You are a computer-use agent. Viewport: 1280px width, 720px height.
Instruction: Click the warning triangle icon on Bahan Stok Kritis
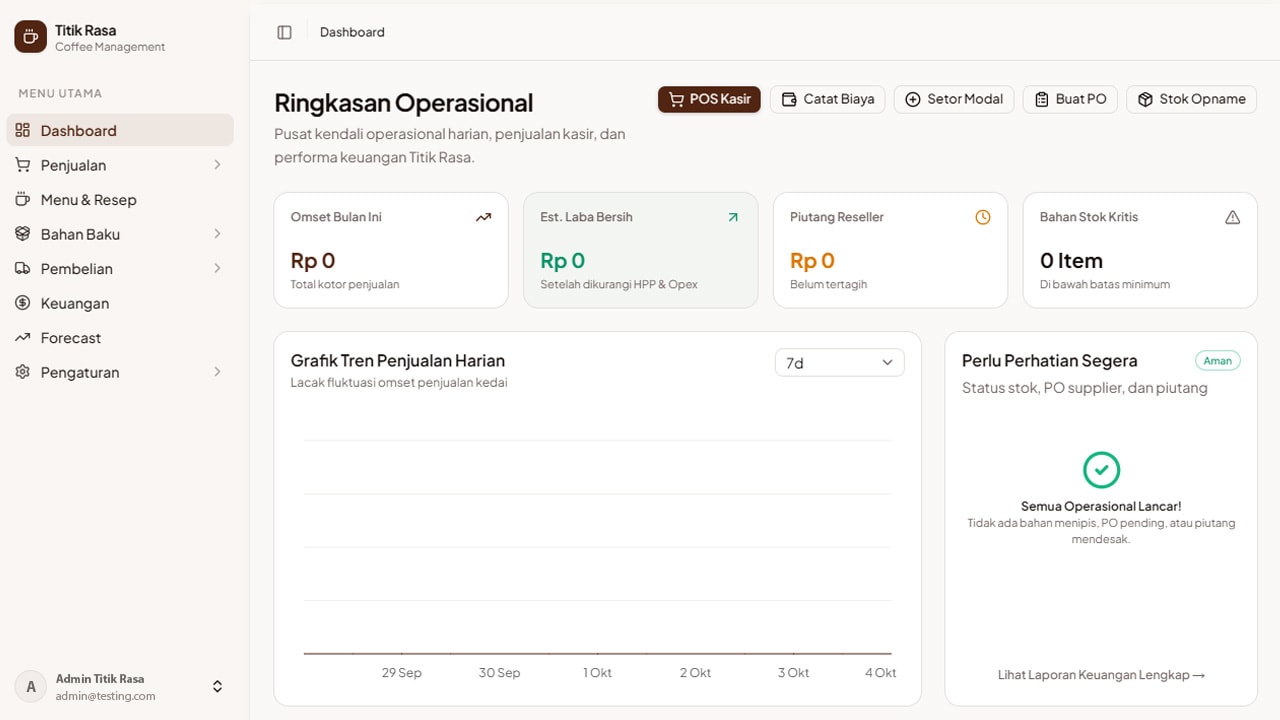[x=1233, y=217]
